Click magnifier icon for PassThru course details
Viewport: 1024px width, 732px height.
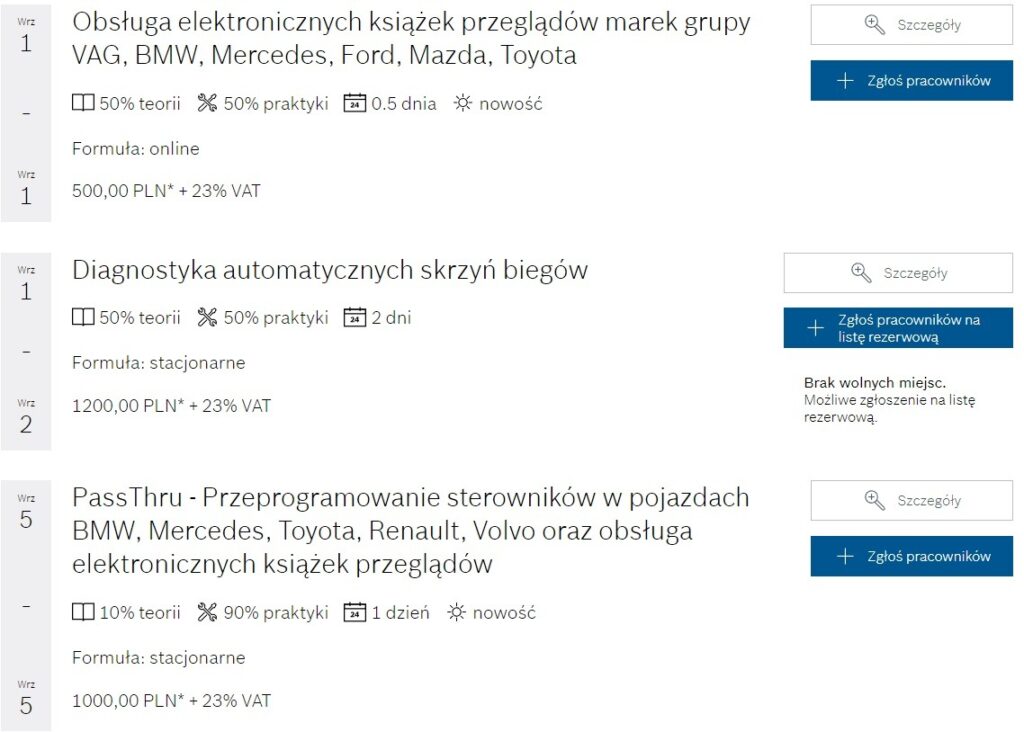(x=875, y=500)
